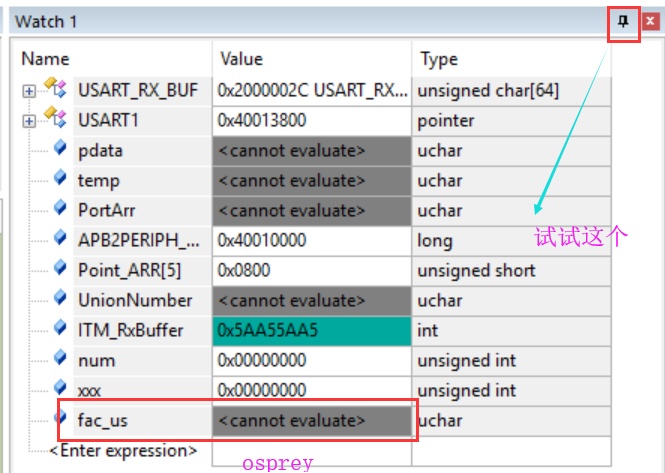Expand the USART_RX_BUF array node
The width and height of the screenshot is (665, 473).
coord(29,91)
